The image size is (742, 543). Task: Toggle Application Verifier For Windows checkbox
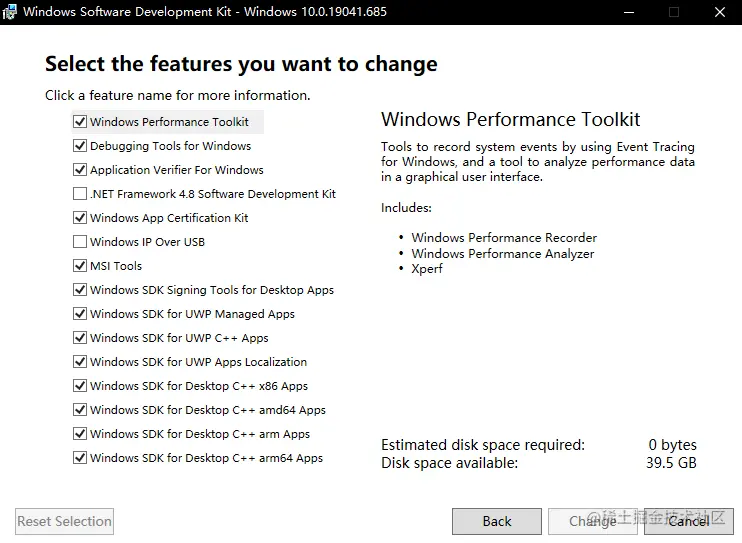(80, 169)
